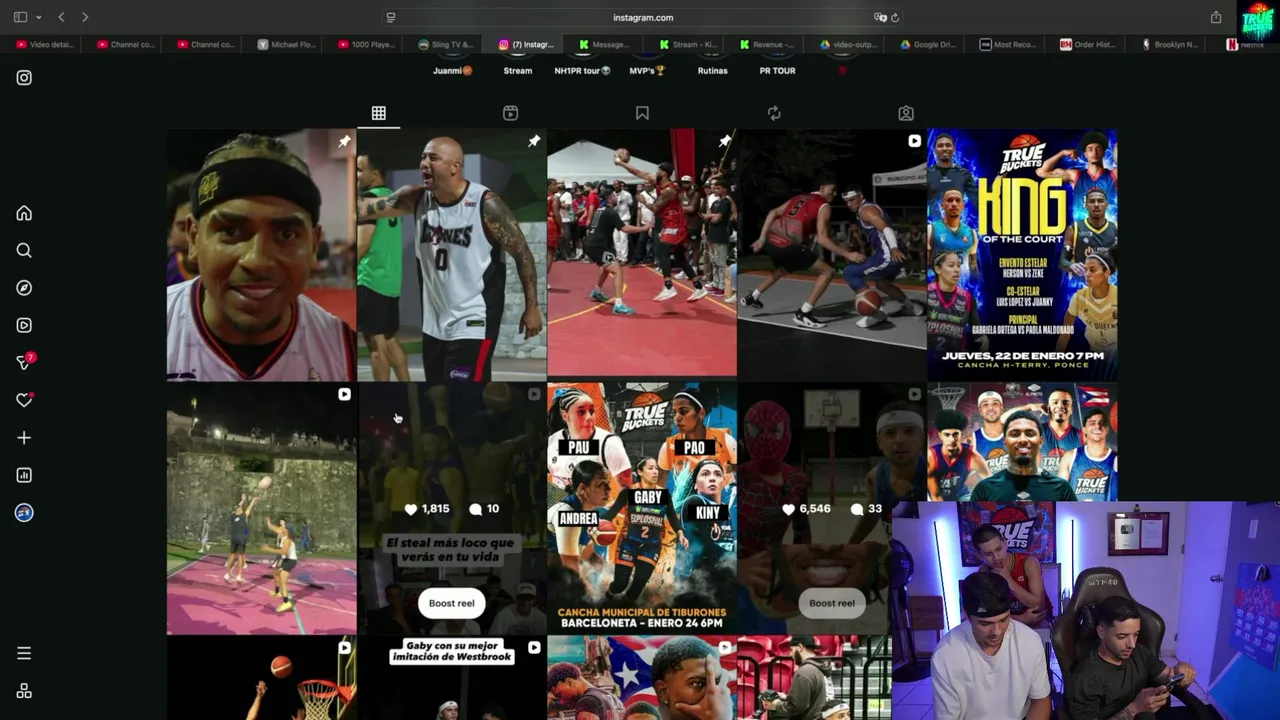This screenshot has width=1280, height=720.
Task: Toggle the Safari sidebar button
Action: point(20,17)
